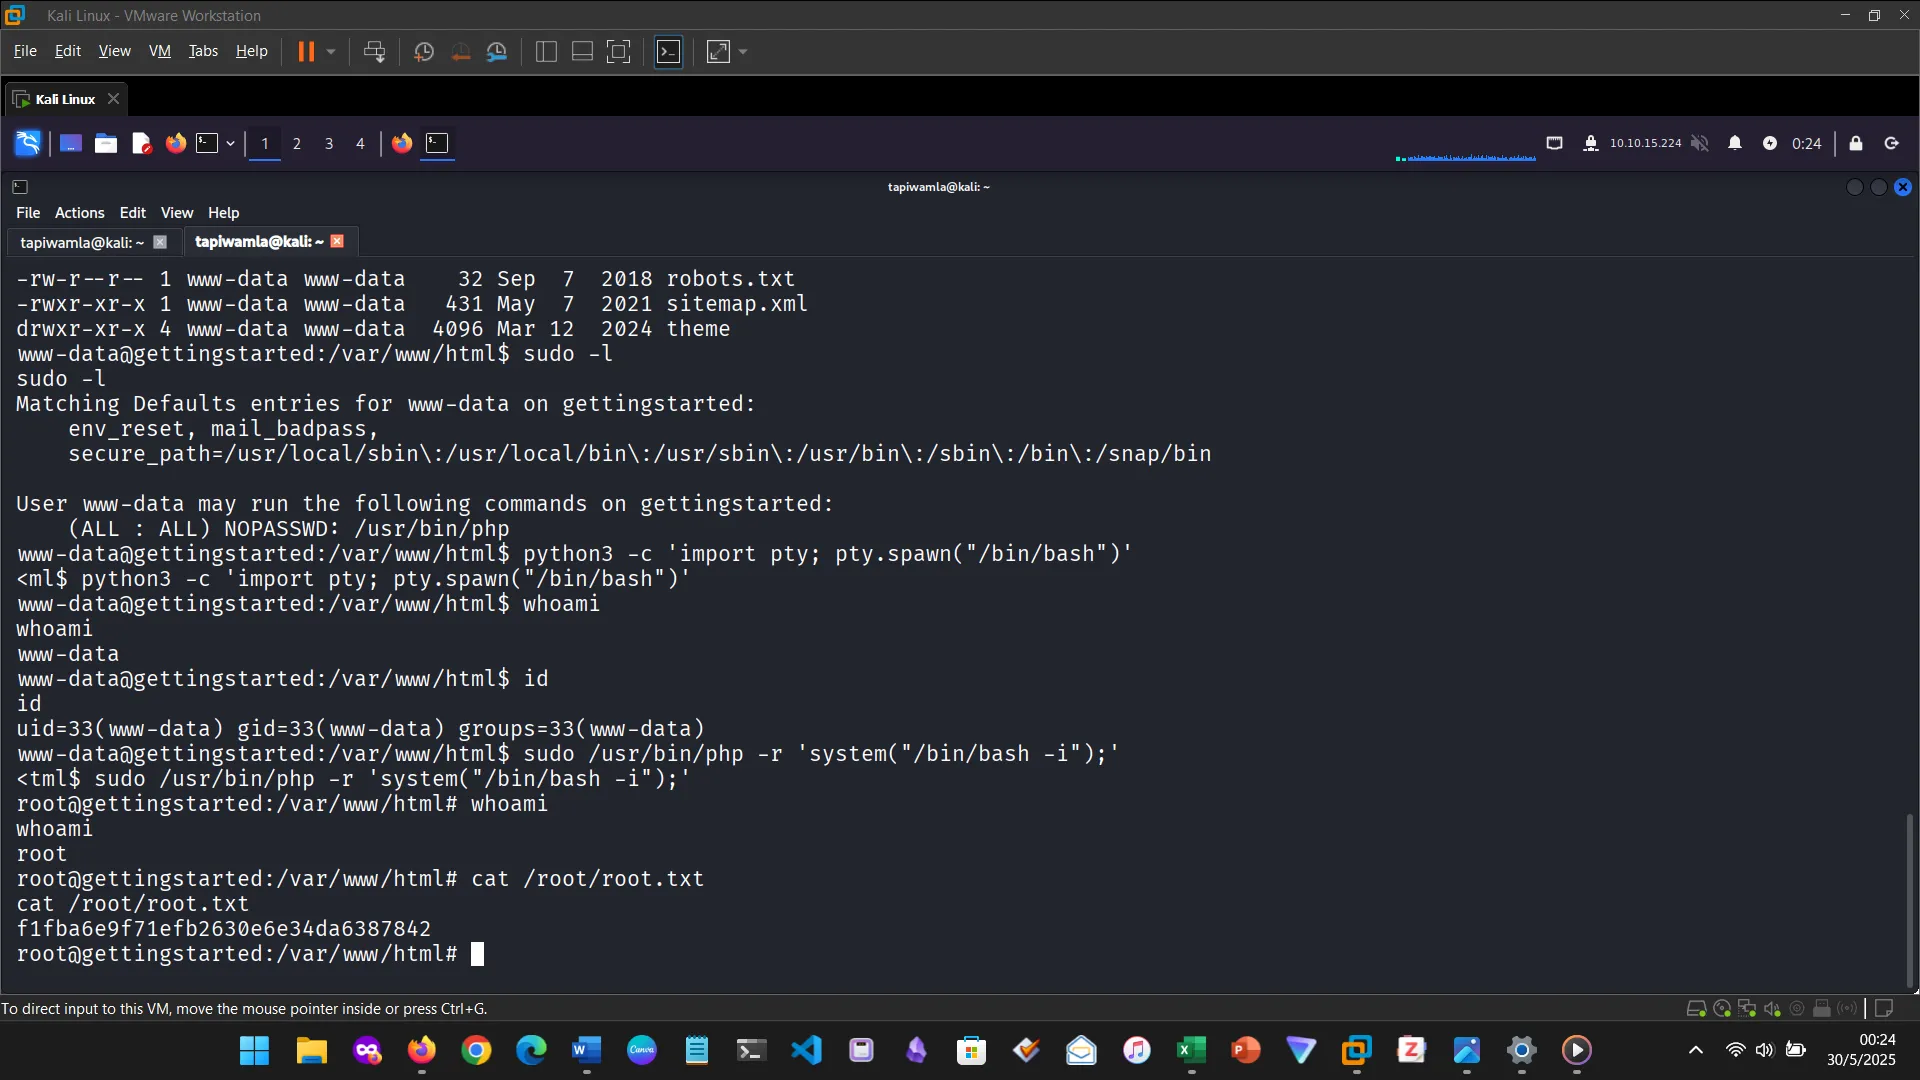Screen dimensions: 1920x1080
Task: Lock the screen using the tray padlock
Action: (1856, 143)
